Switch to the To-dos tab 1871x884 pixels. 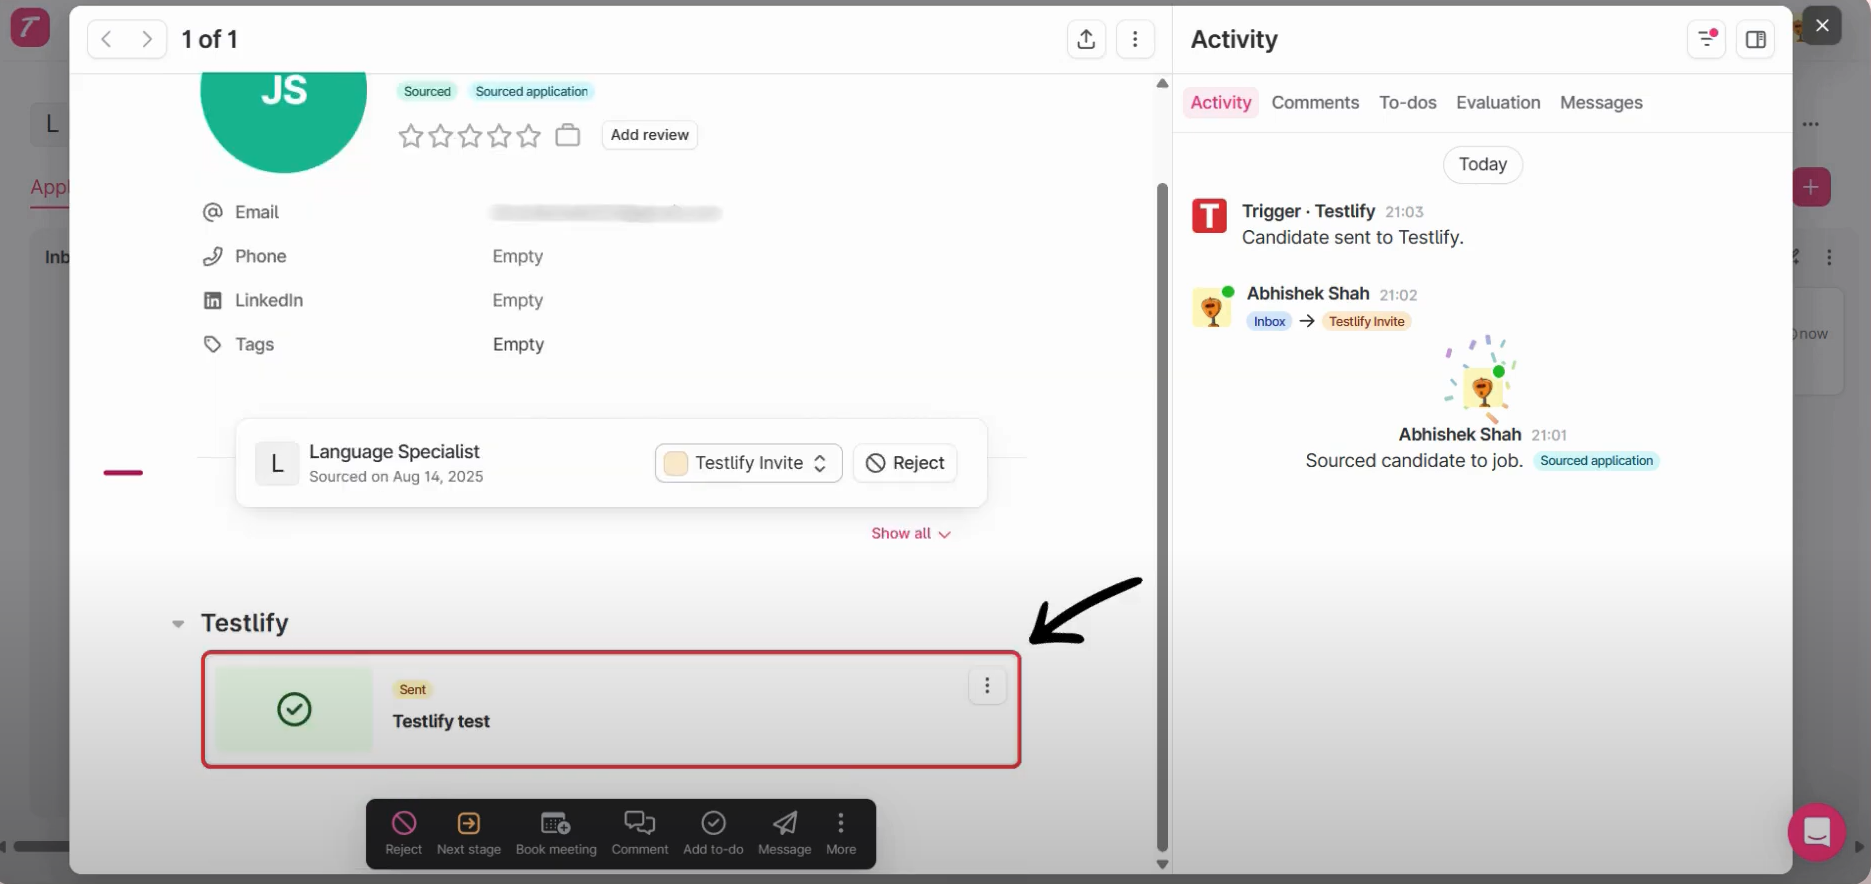tap(1408, 103)
